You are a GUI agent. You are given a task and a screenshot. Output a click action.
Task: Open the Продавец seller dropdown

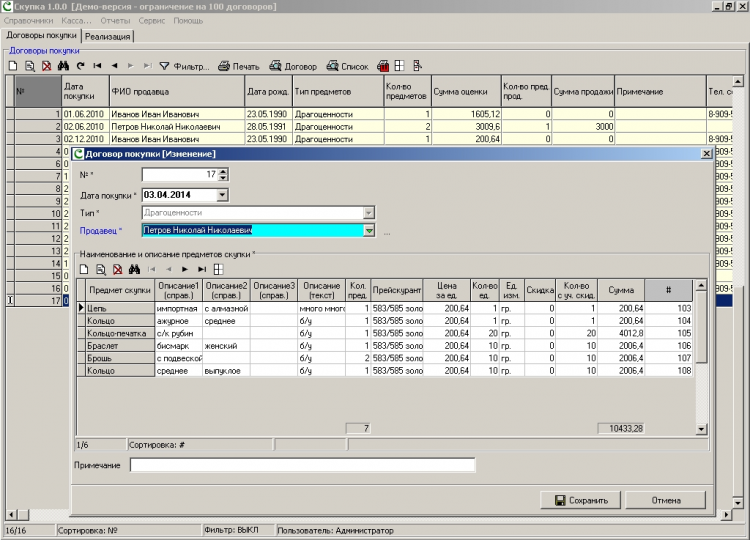(x=368, y=231)
